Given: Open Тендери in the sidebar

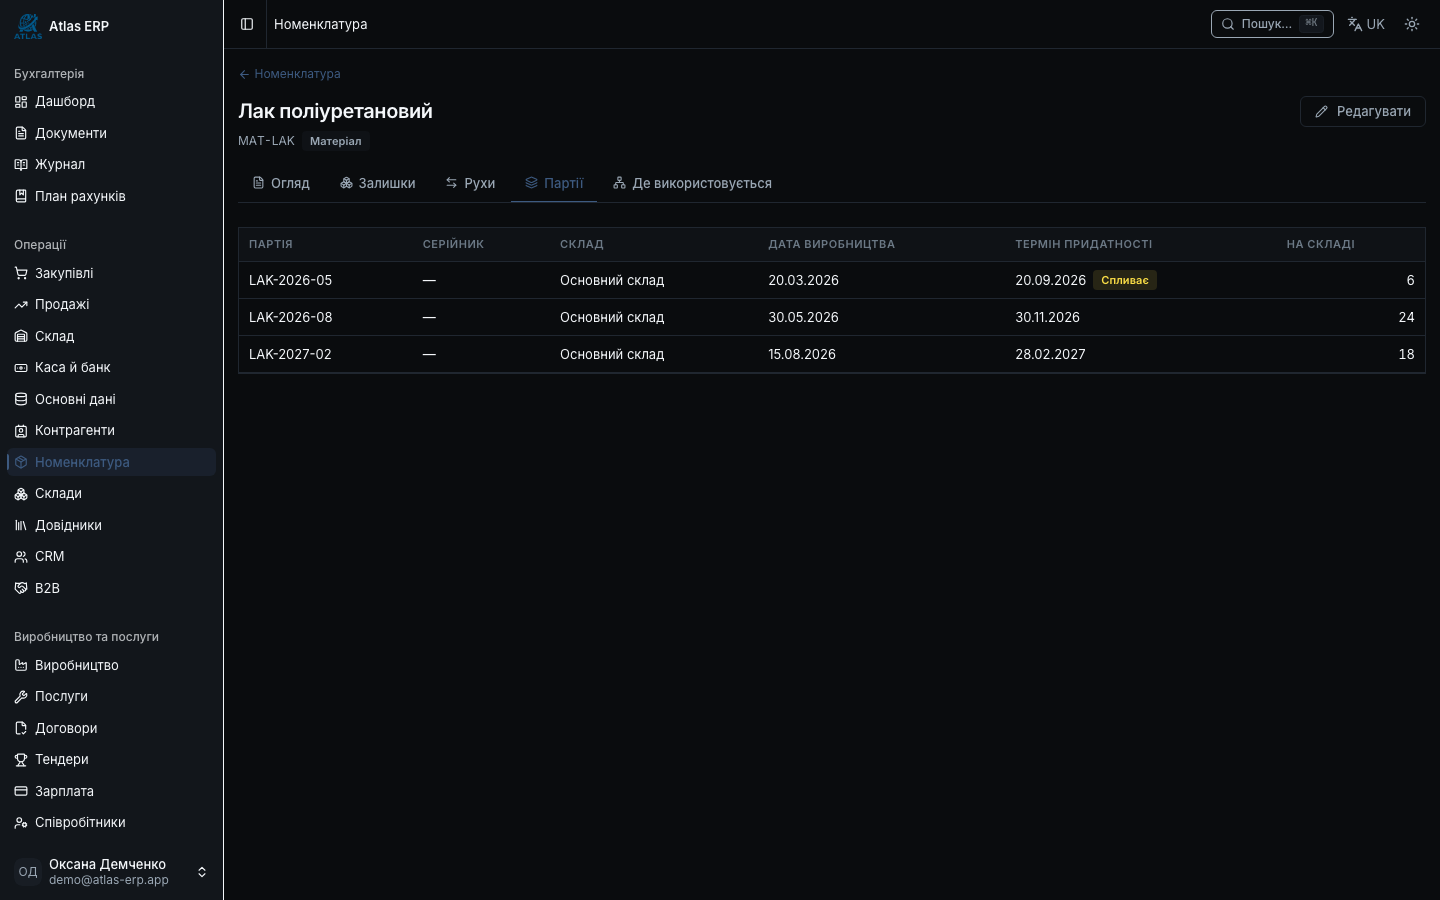Looking at the screenshot, I should (x=111, y=760).
